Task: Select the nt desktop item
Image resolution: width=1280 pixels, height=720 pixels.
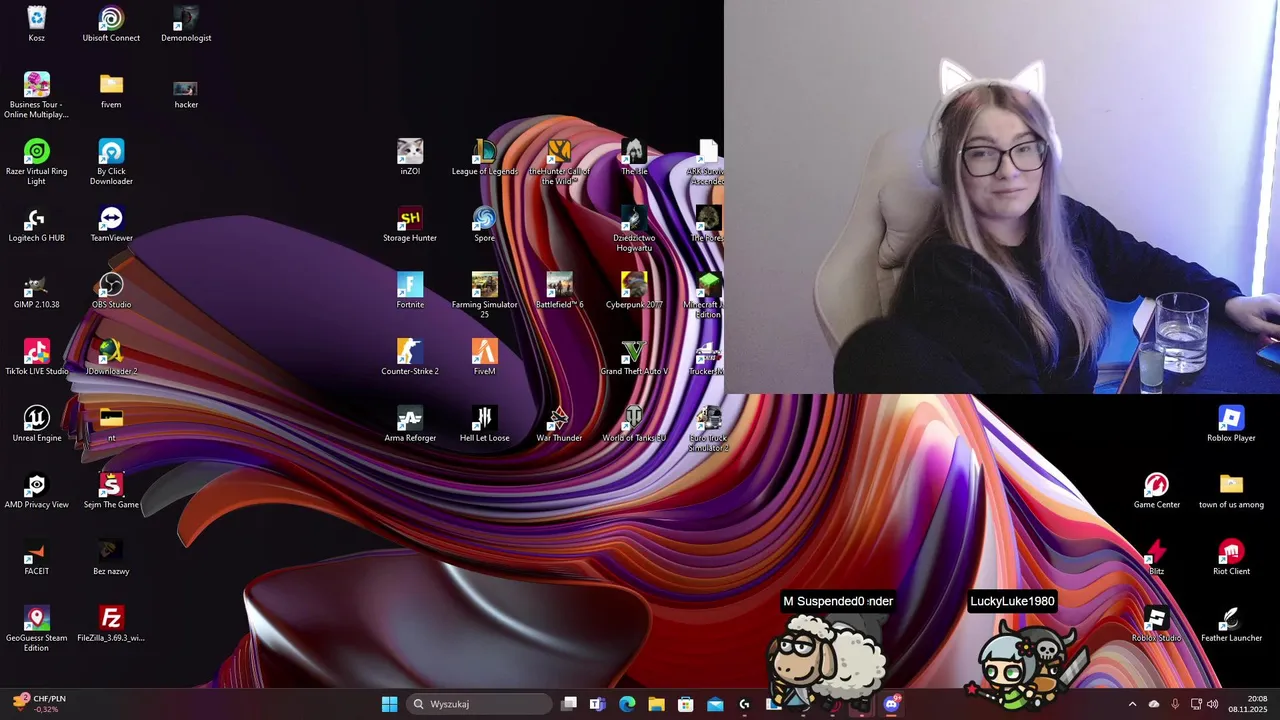Action: [x=111, y=424]
